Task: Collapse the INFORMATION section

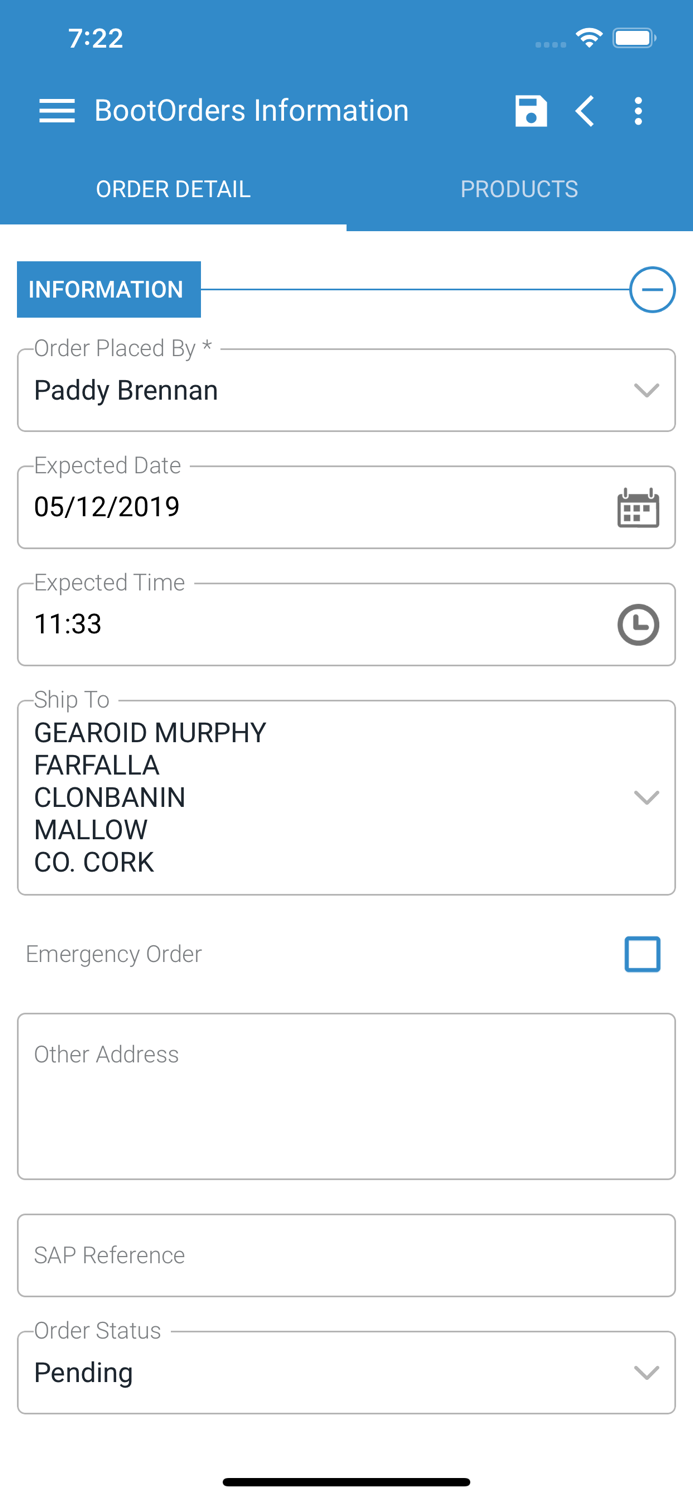Action: 652,289
